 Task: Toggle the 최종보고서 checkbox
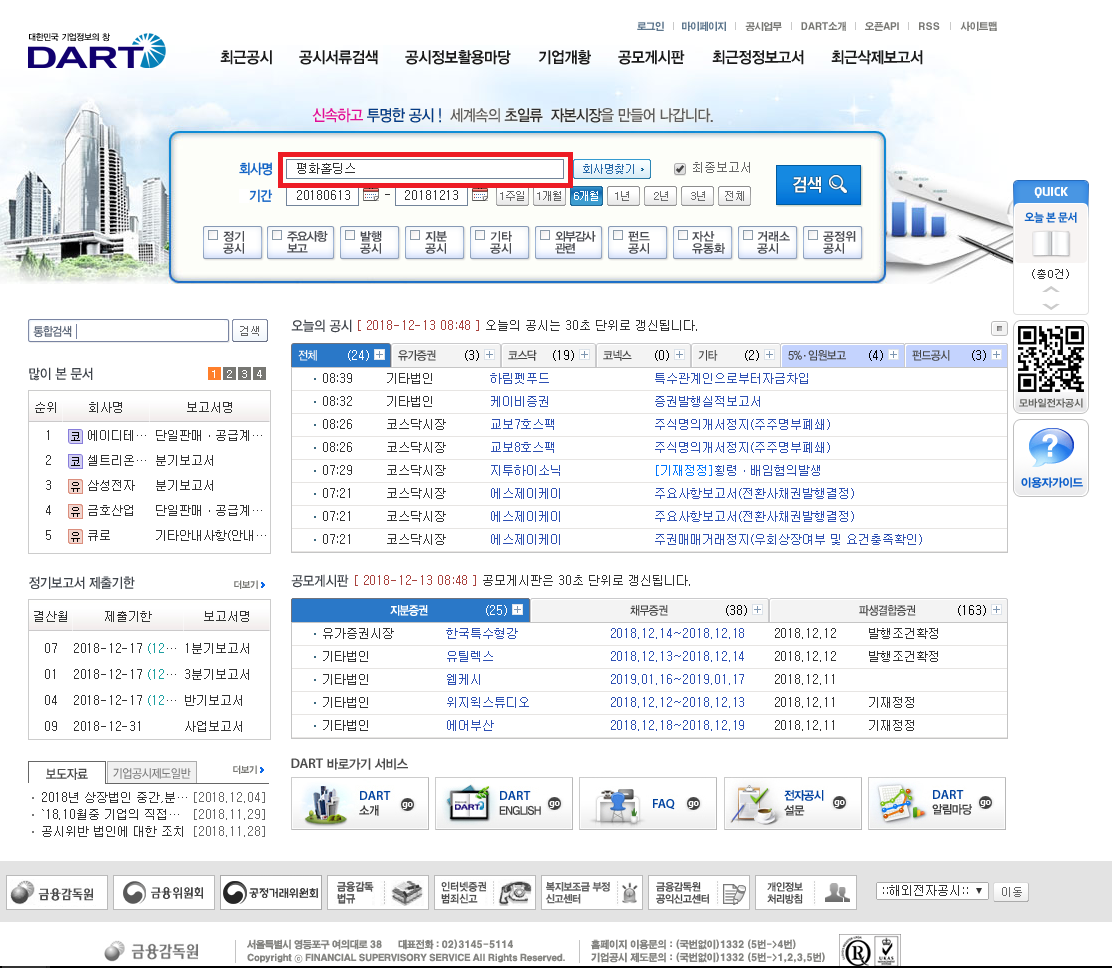[x=679, y=169]
